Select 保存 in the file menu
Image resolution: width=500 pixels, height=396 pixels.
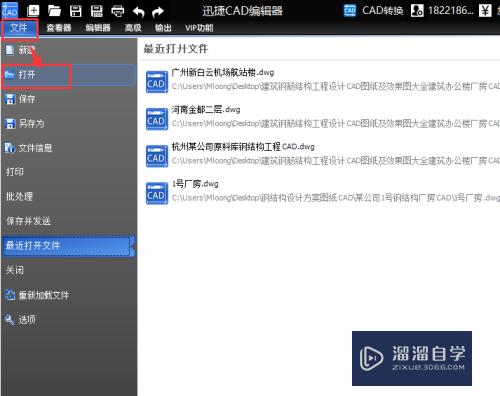69,99
